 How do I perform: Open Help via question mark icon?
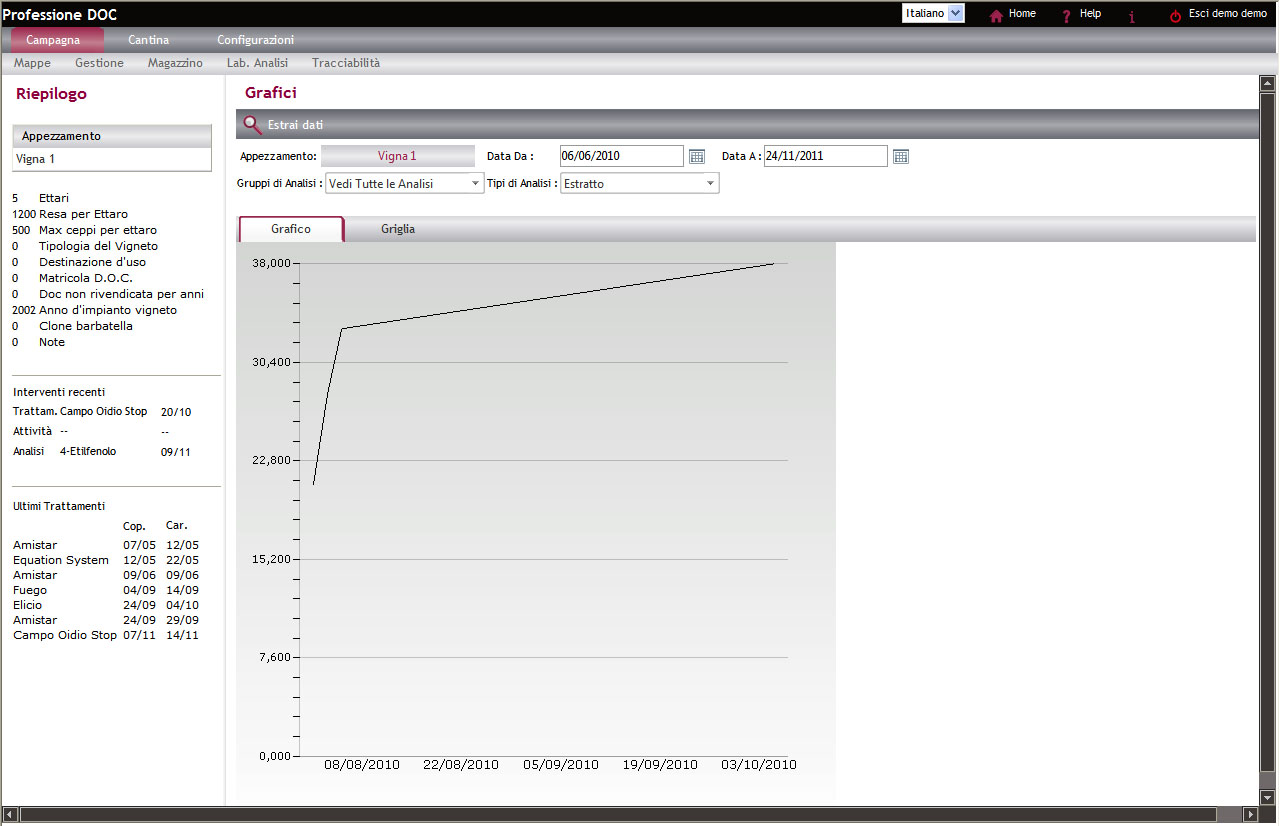click(1066, 15)
